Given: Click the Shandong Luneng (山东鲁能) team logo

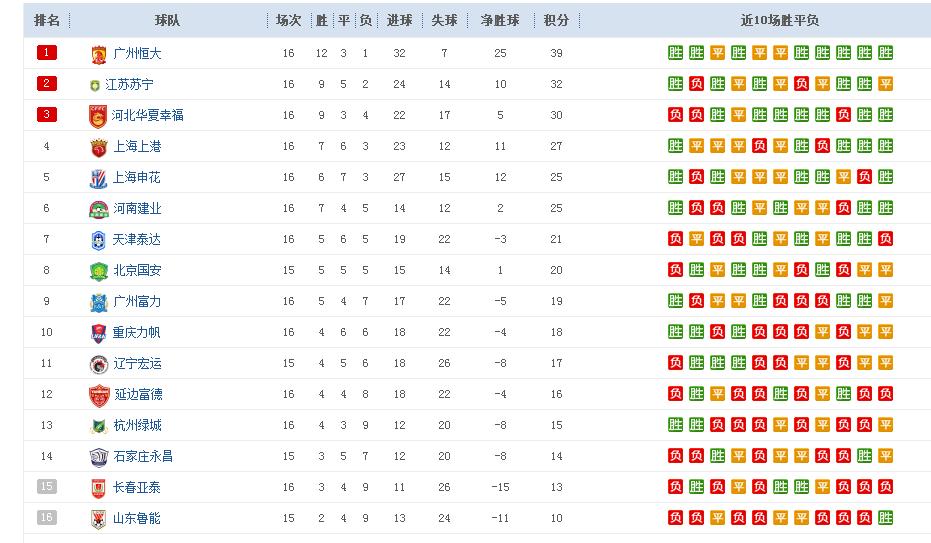Looking at the screenshot, I should [x=98, y=518].
